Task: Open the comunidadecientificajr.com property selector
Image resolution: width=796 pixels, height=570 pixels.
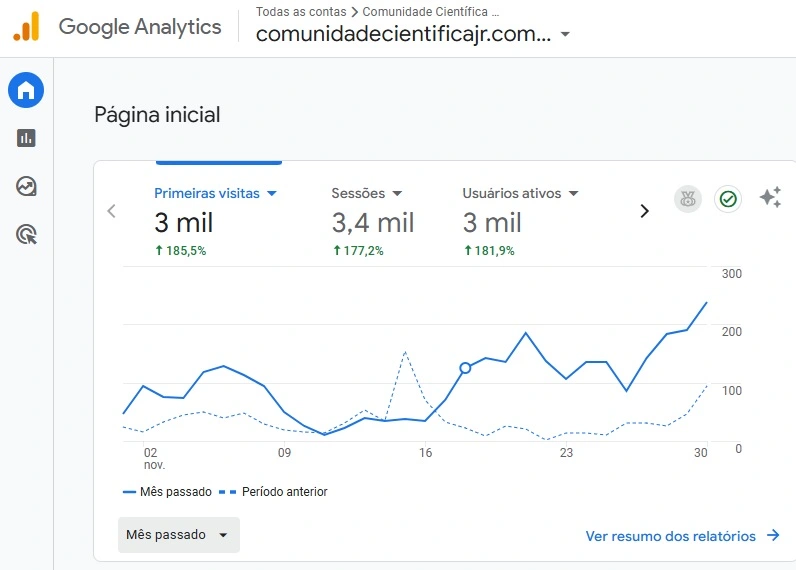Action: tap(413, 34)
